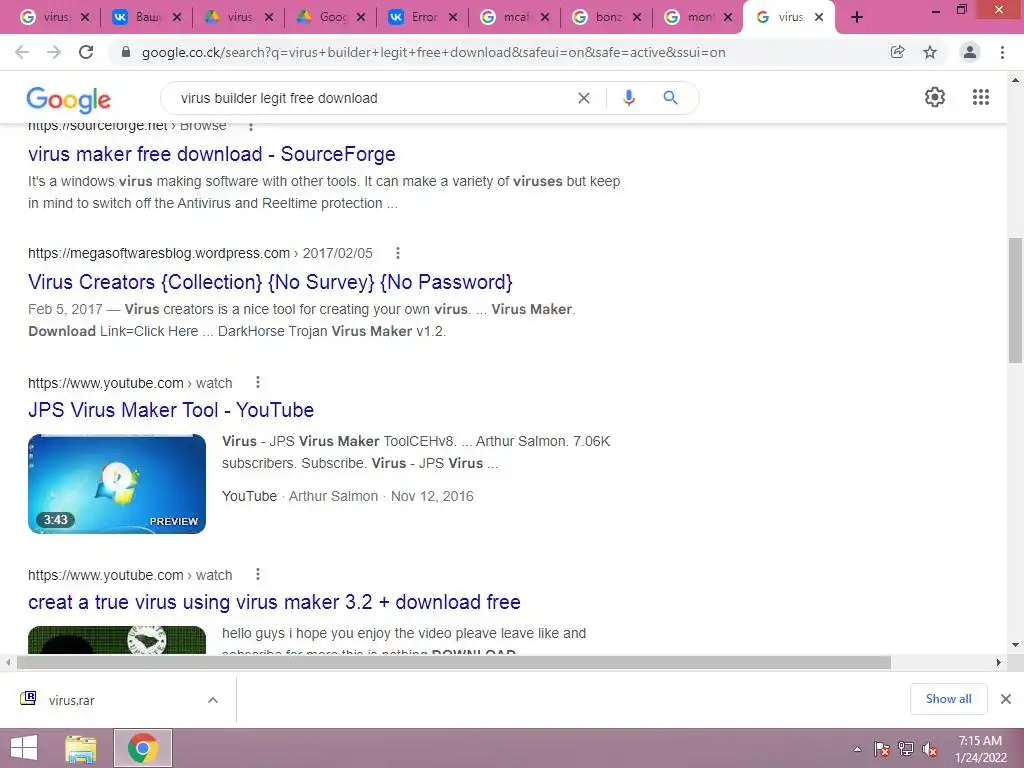Open Action Center flag in tray
The image size is (1024, 768).
tap(882, 749)
